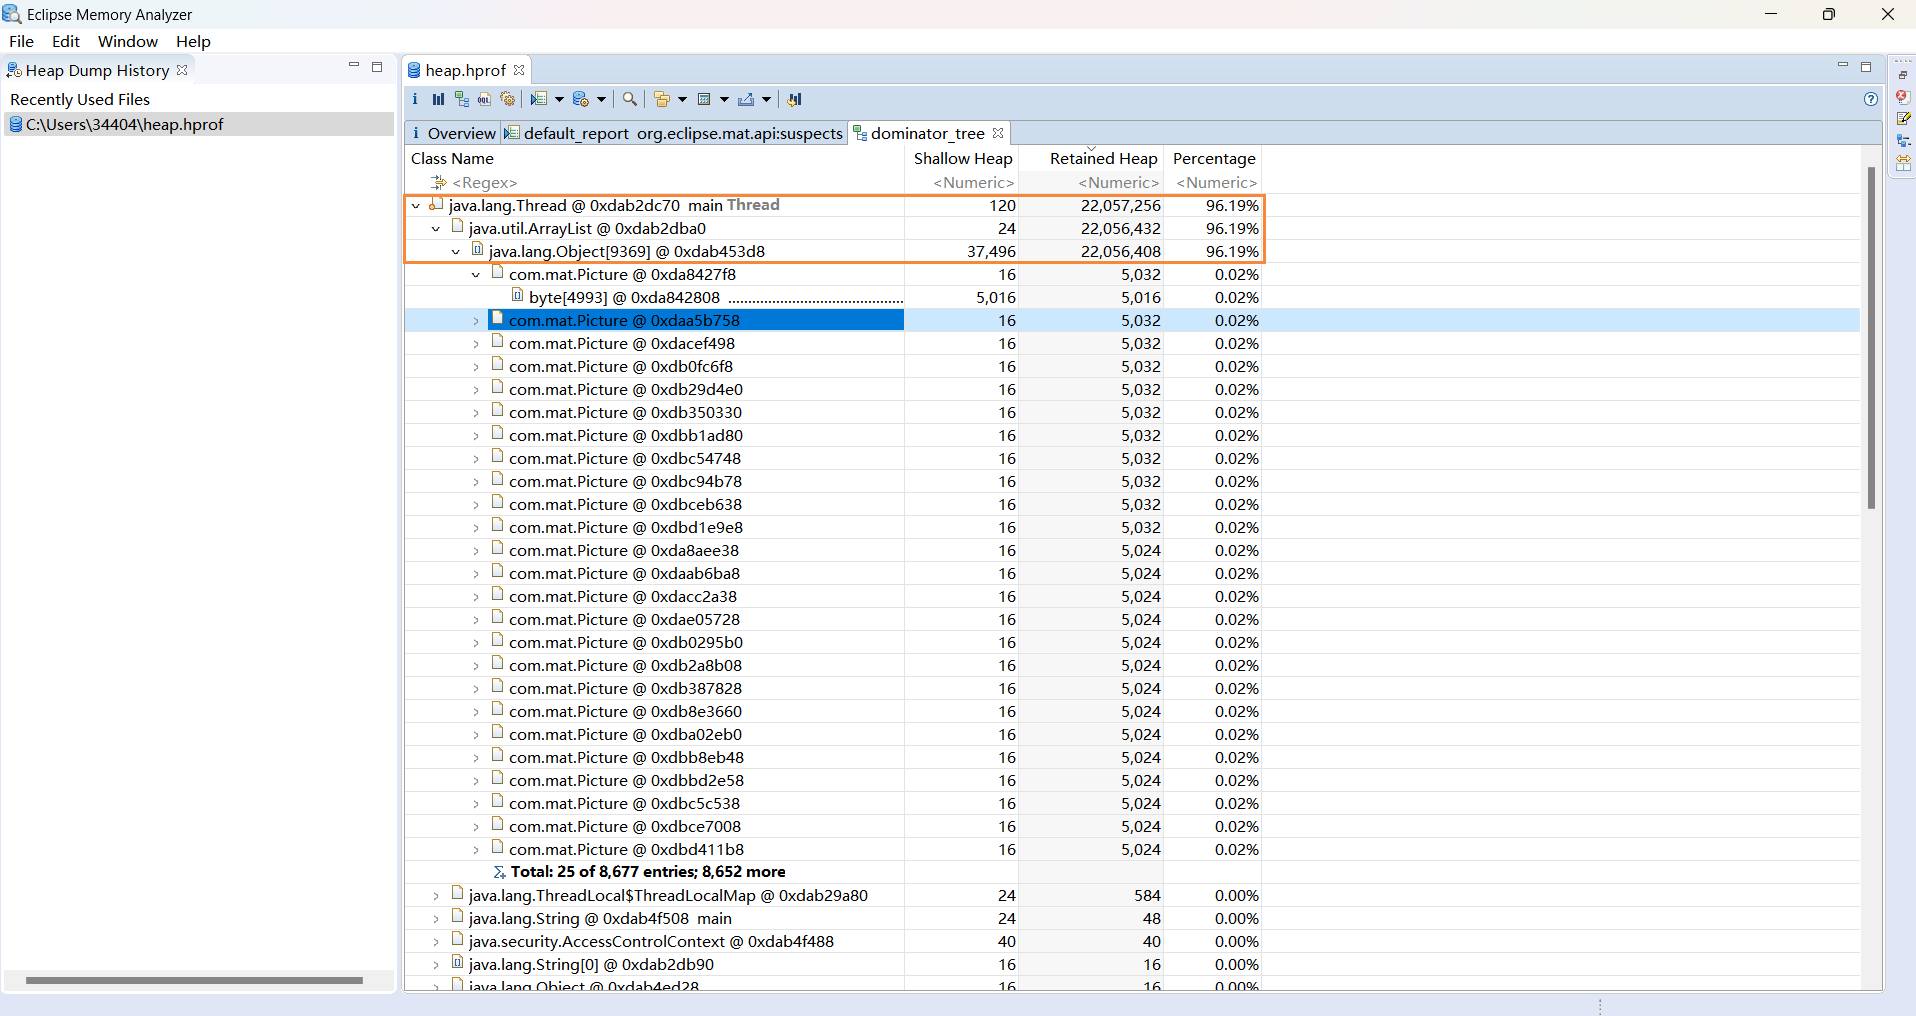Sort by Percentage column header
The width and height of the screenshot is (1916, 1016).
[1214, 158]
